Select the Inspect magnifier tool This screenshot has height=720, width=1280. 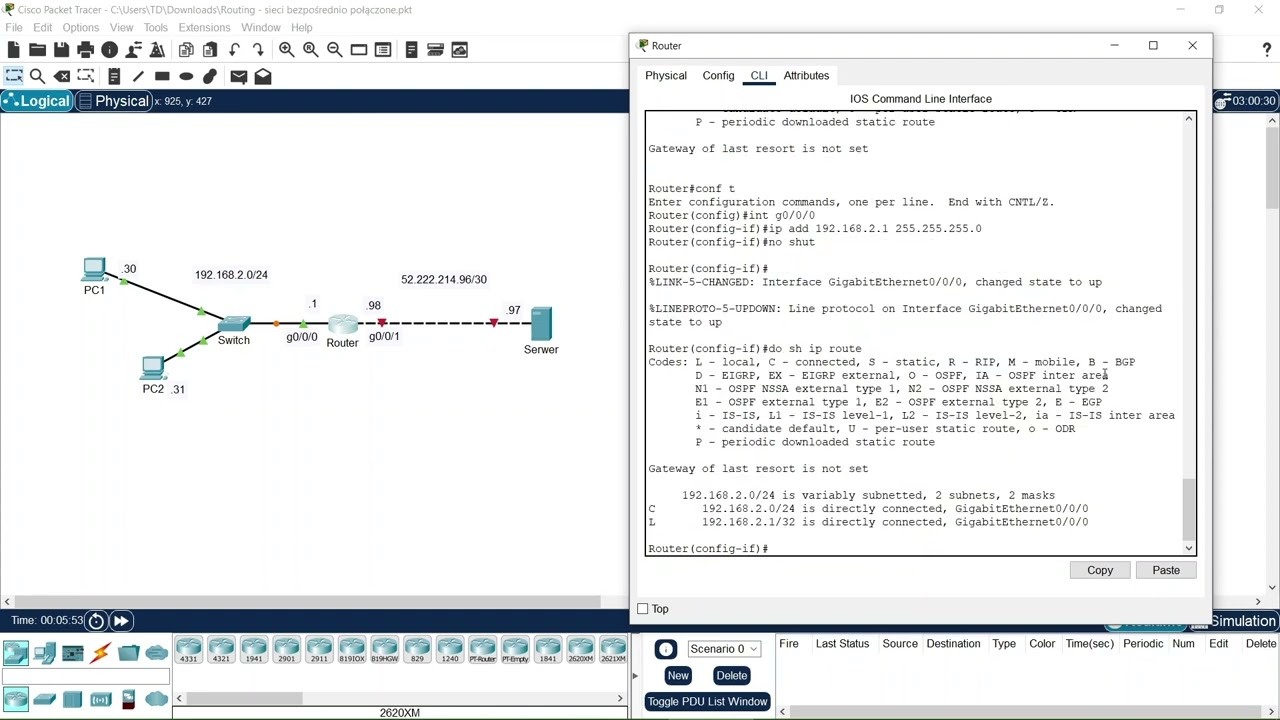pyautogui.click(x=37, y=76)
